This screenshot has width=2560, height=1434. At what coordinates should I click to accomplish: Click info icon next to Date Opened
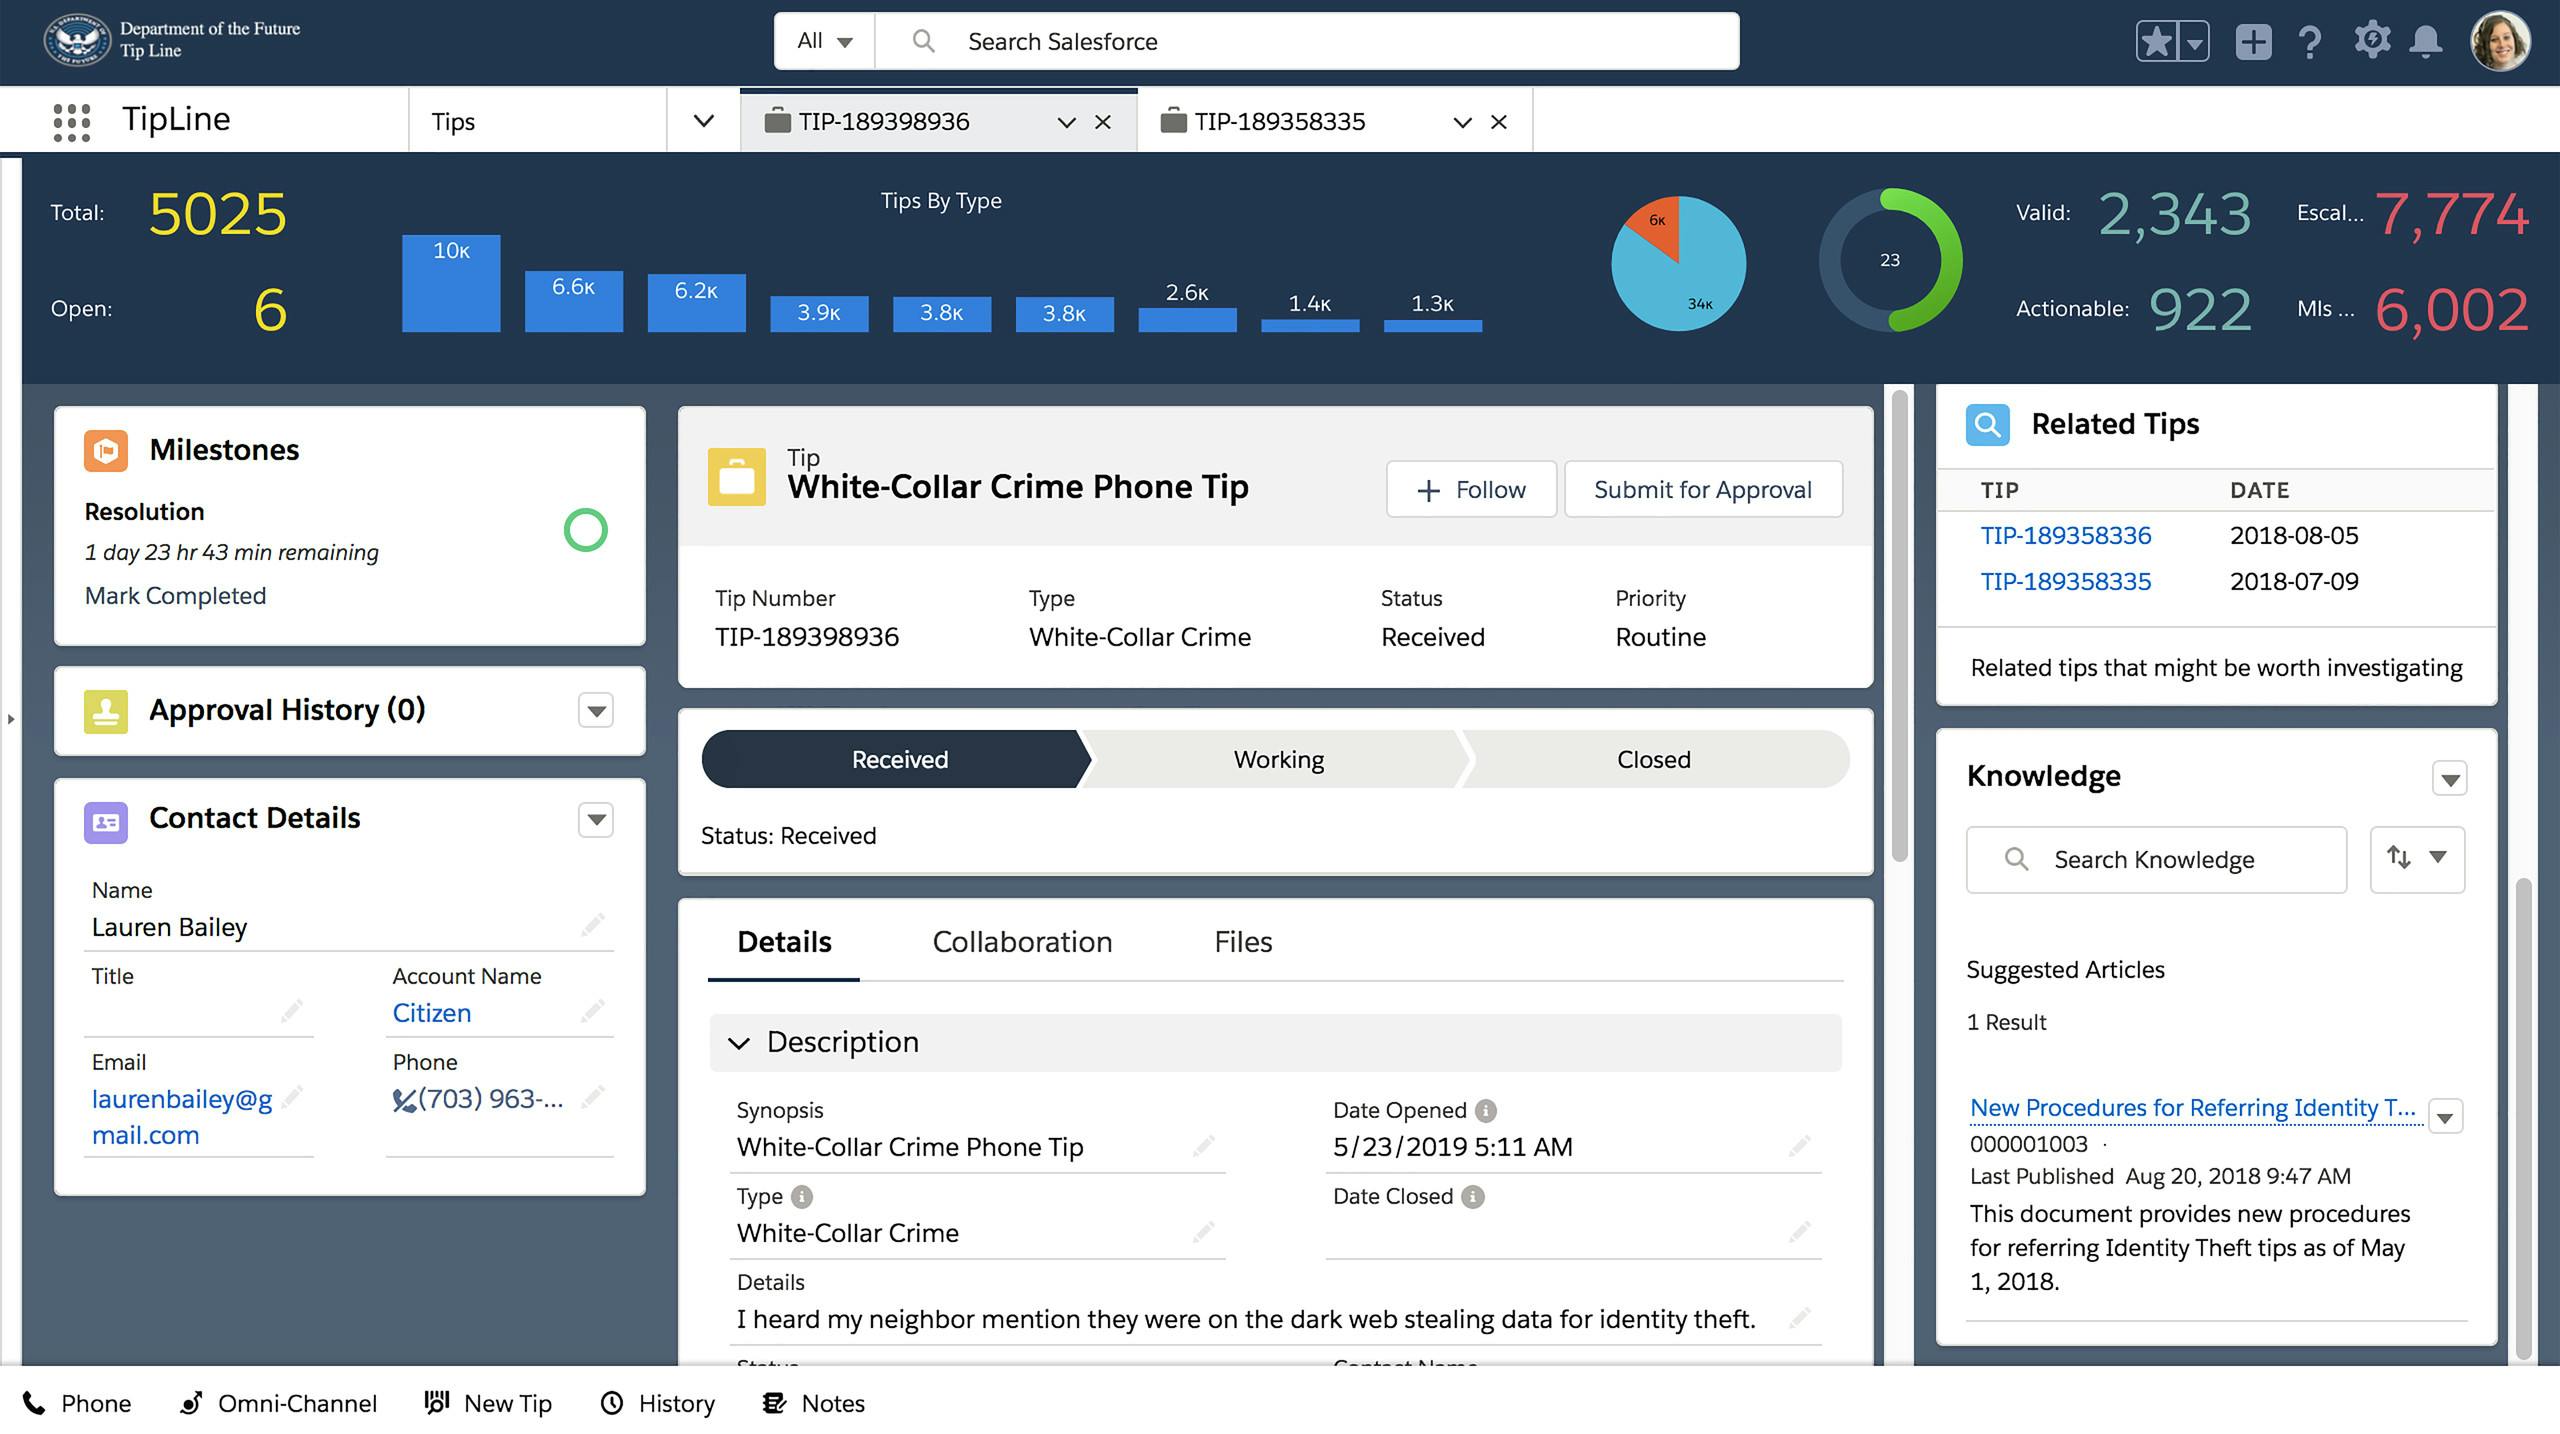coord(1486,1110)
